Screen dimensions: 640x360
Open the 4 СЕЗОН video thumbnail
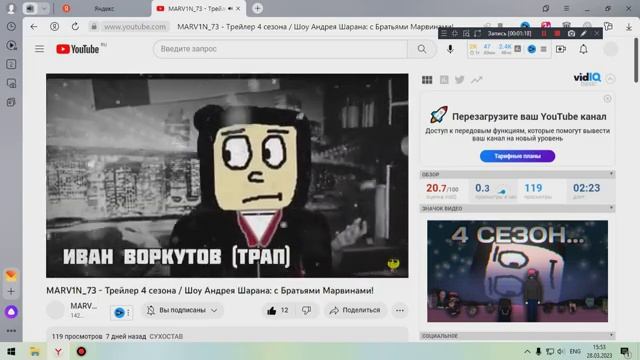(517, 271)
